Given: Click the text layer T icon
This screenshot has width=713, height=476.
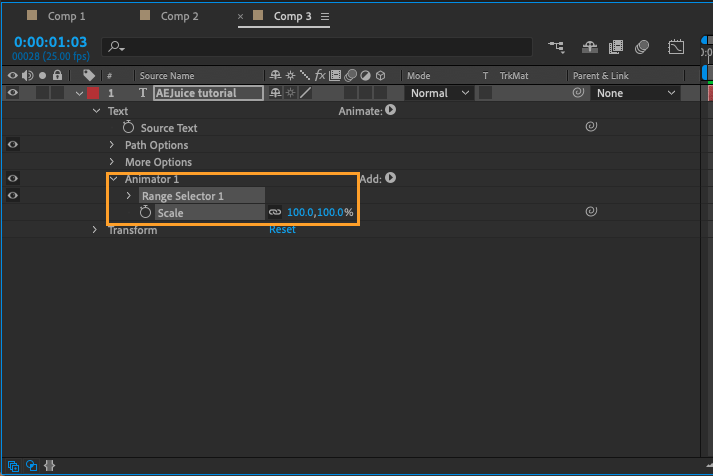Looking at the screenshot, I should click(143, 93).
